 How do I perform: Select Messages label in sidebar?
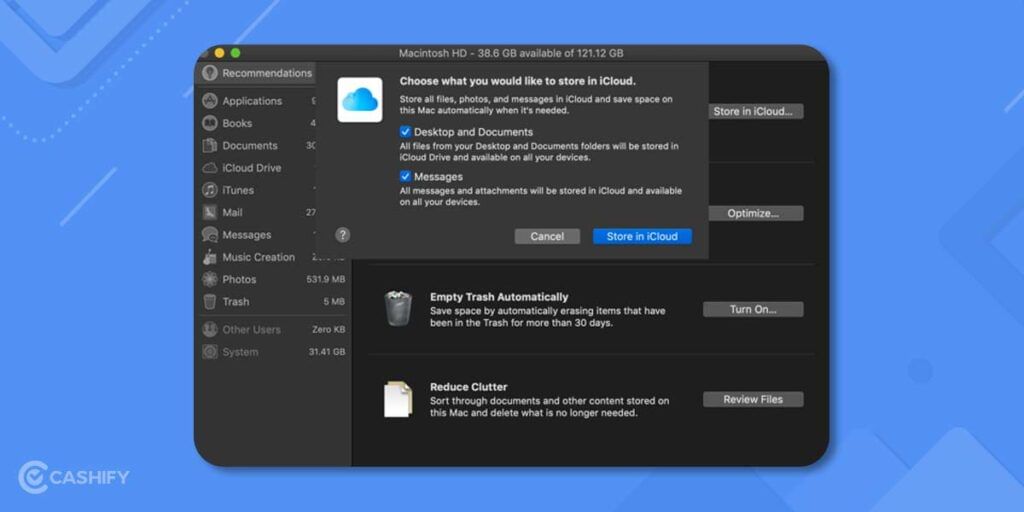click(247, 234)
